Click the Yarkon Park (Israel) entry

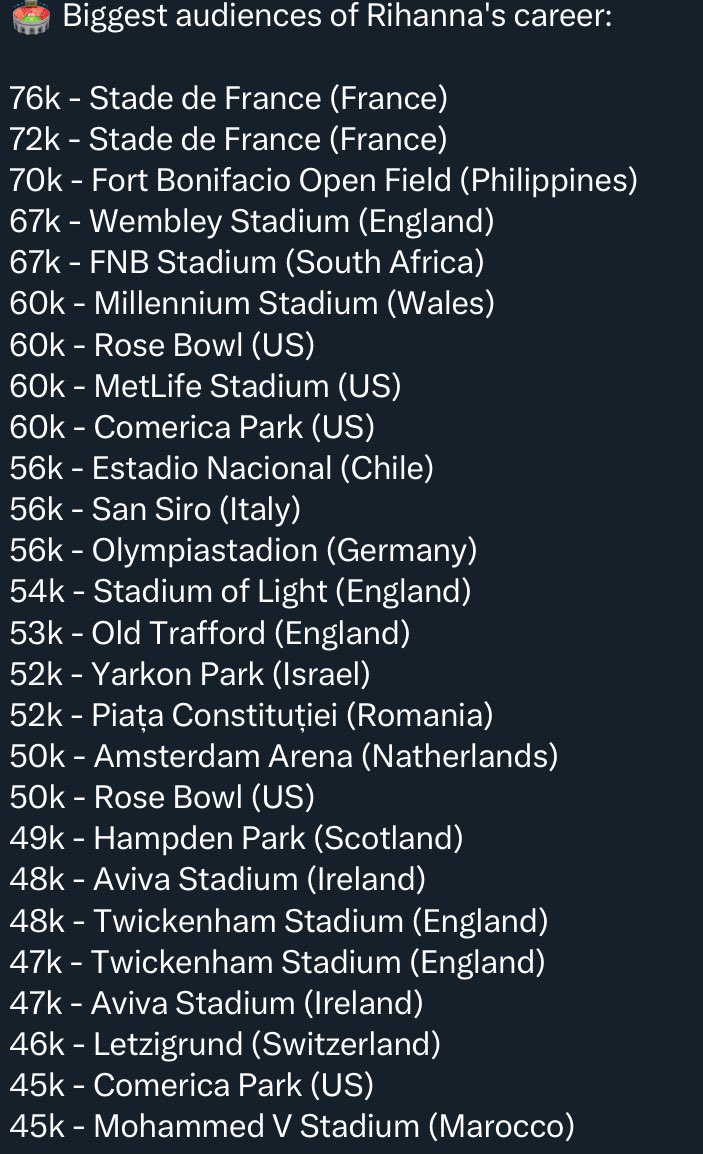click(190, 675)
